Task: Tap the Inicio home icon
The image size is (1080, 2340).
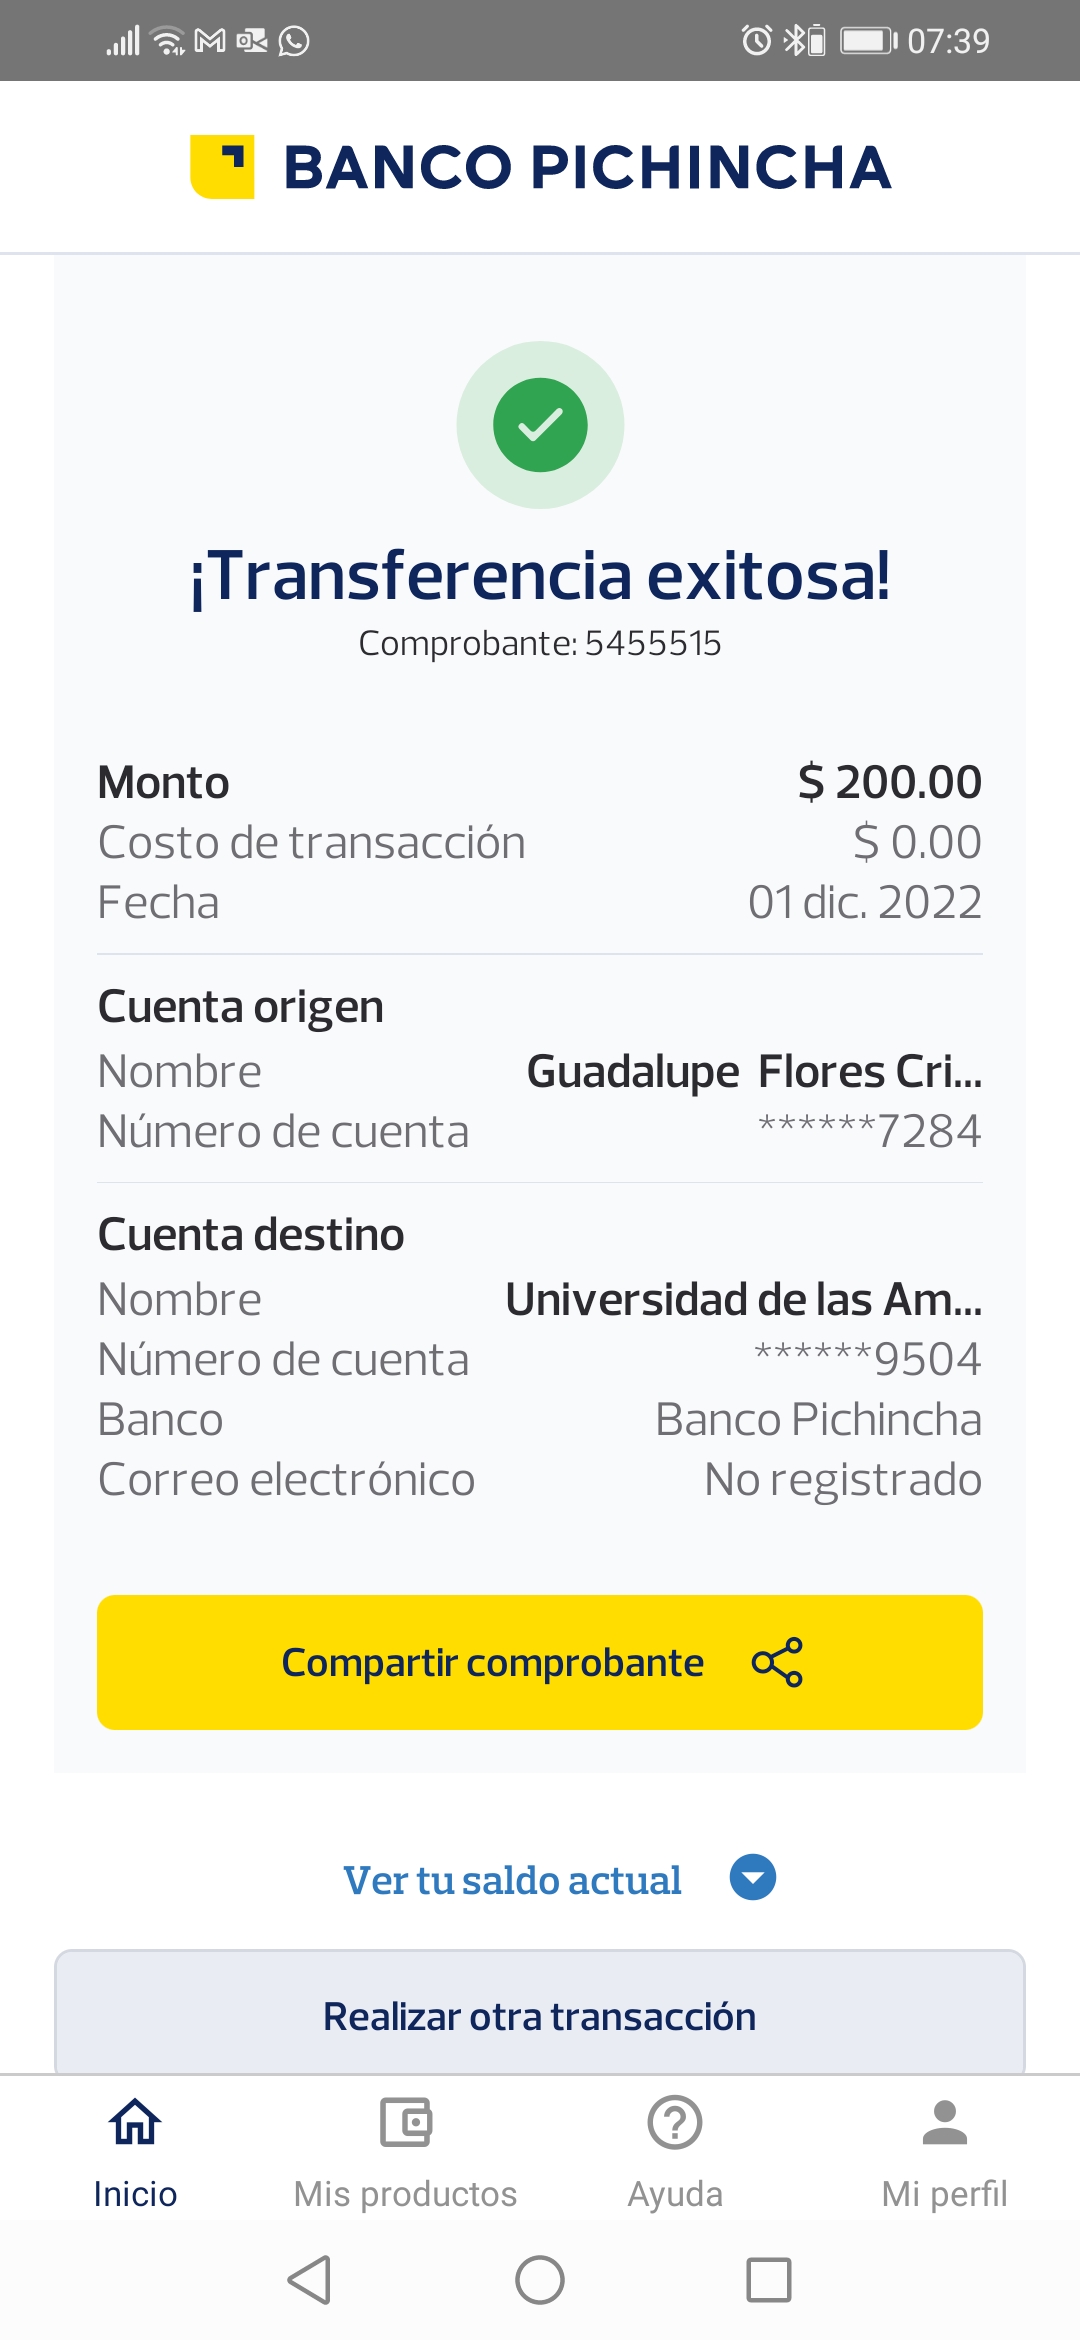Action: [135, 2122]
